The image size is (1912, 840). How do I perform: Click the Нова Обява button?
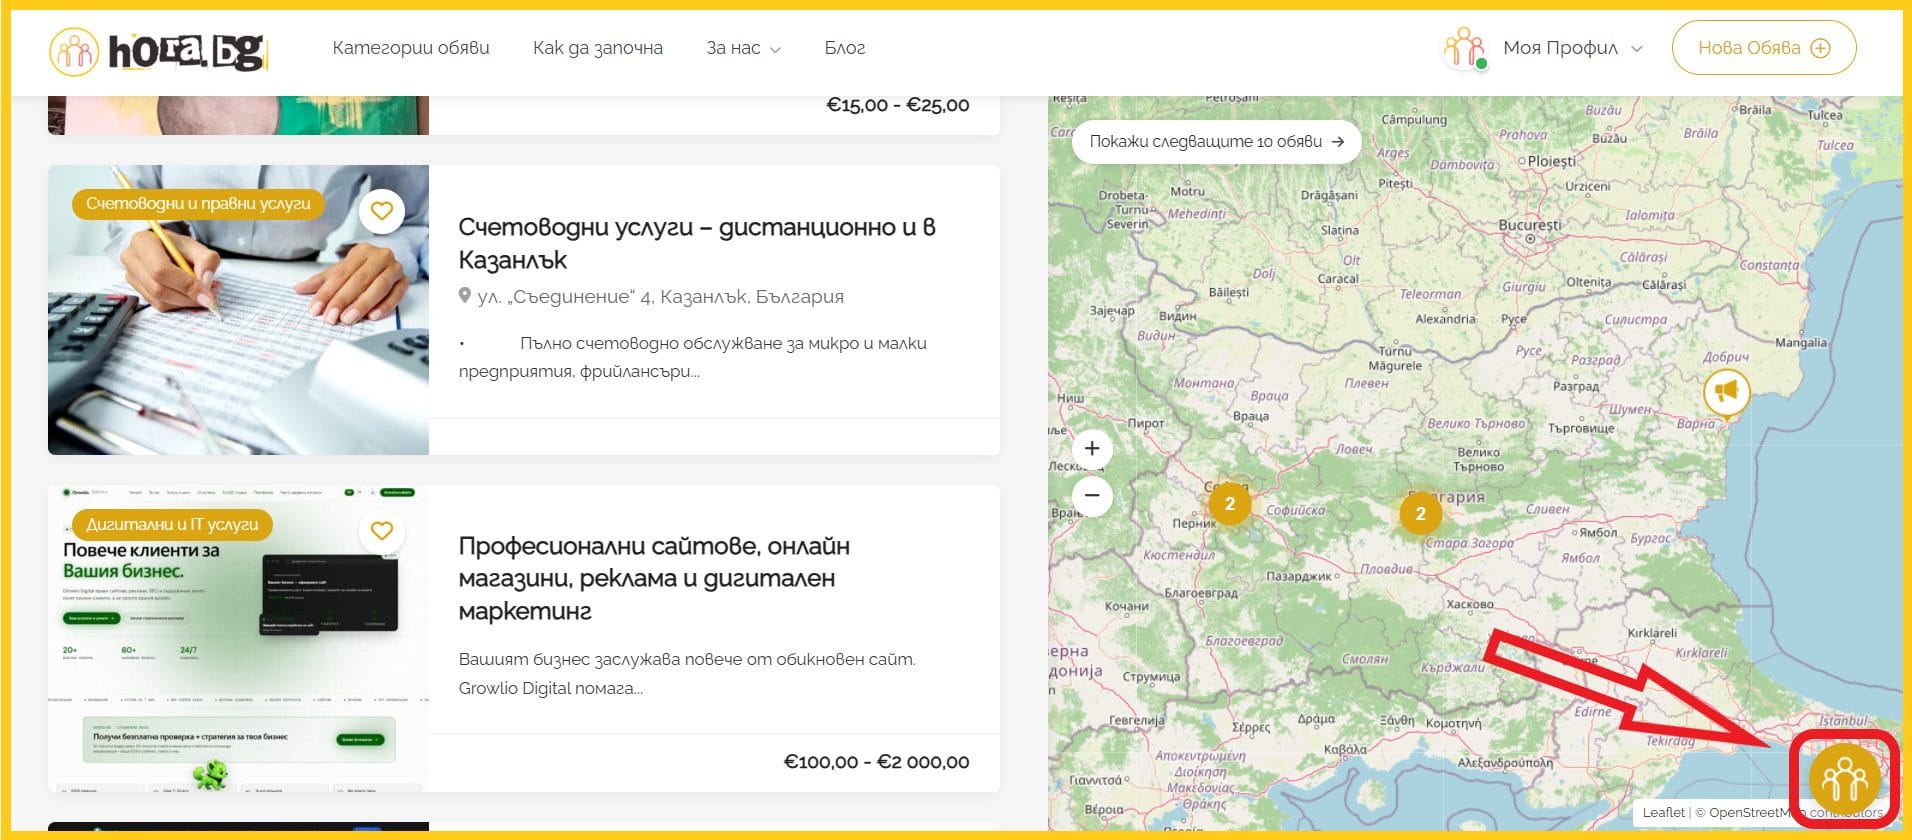(1764, 48)
